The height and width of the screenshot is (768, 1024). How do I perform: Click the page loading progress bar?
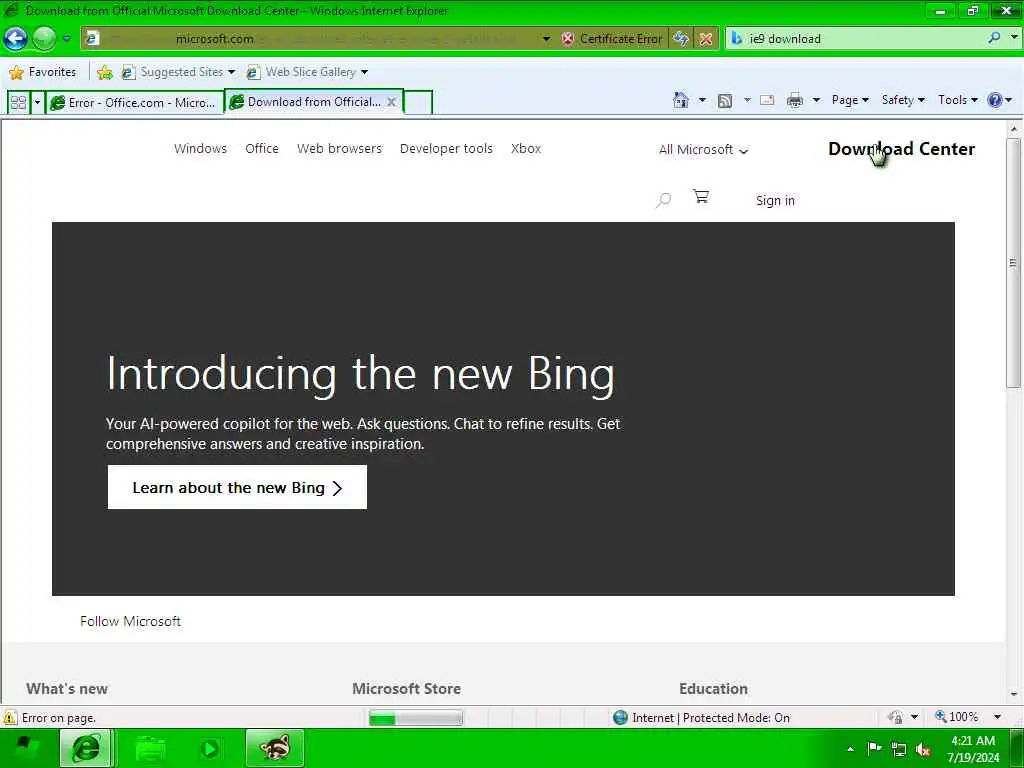(x=415, y=718)
